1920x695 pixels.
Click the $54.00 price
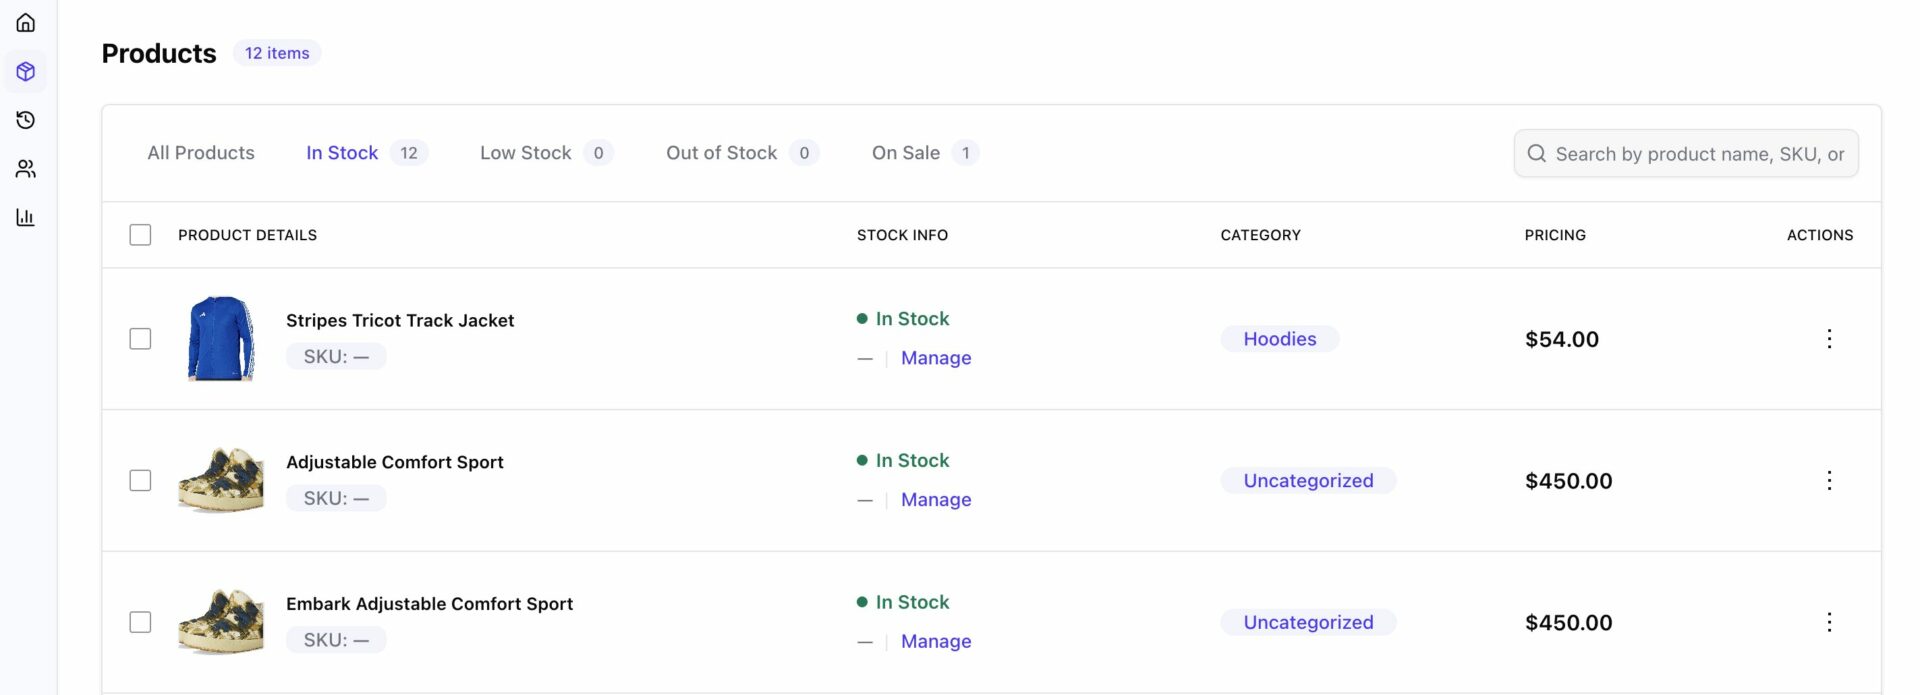[1562, 339]
